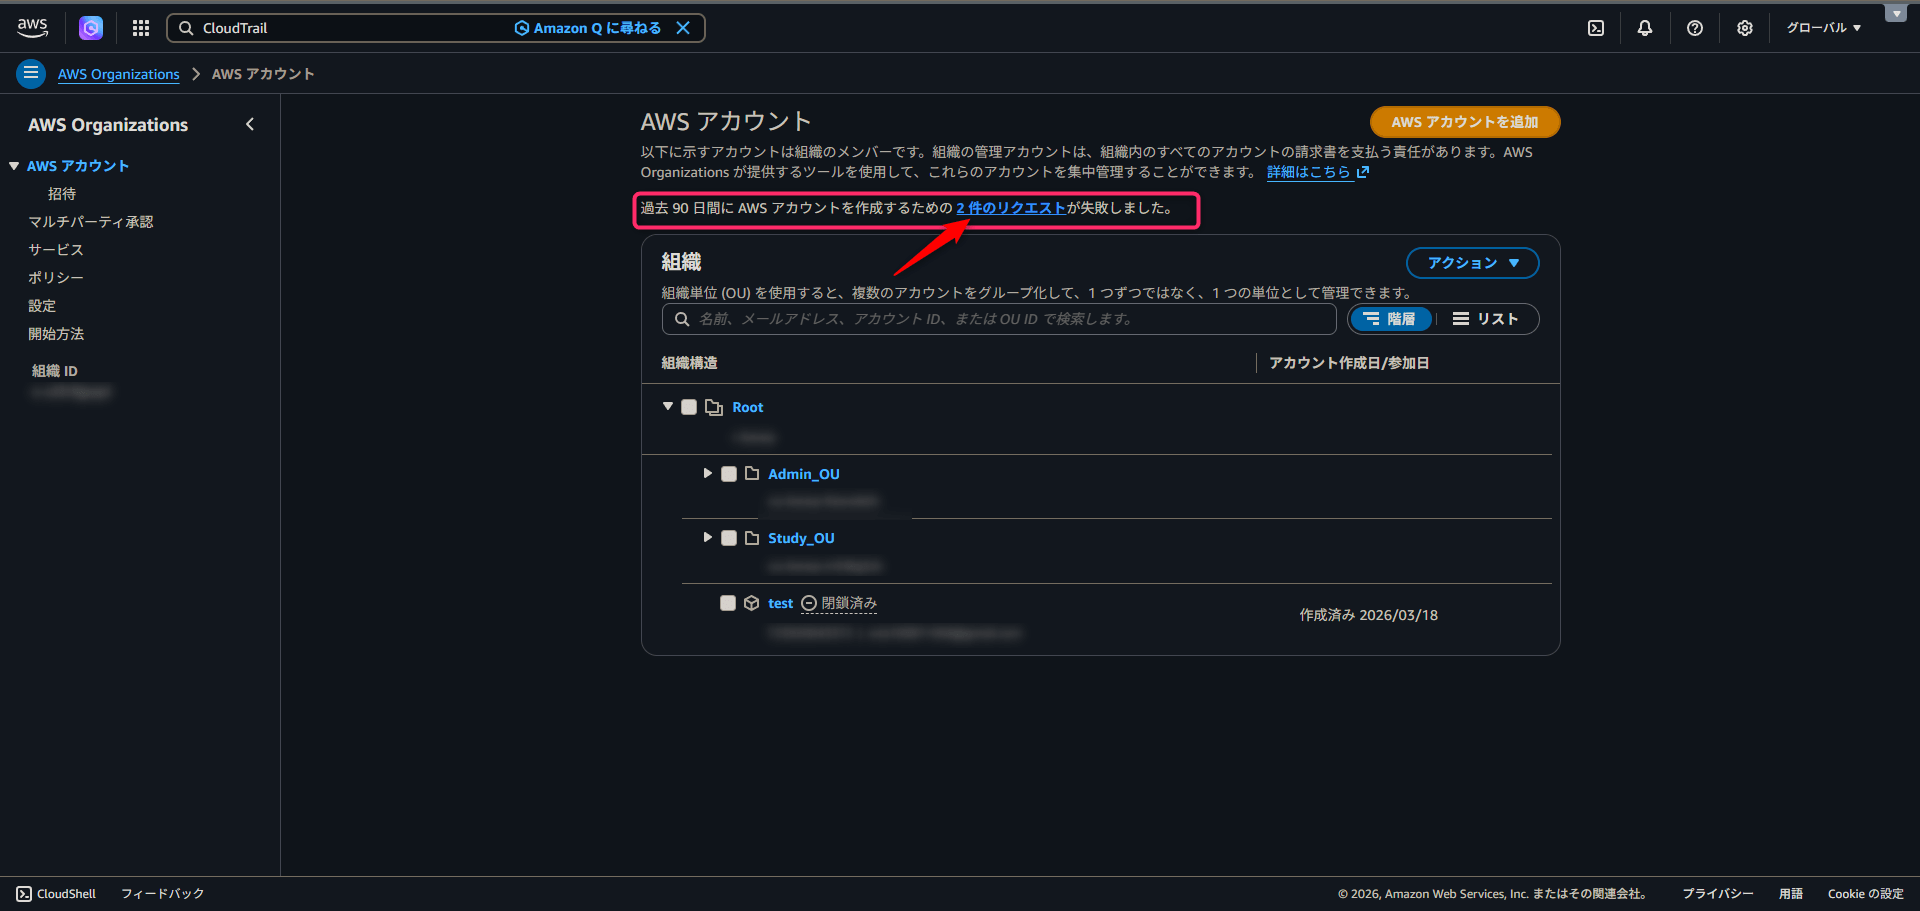The width and height of the screenshot is (1920, 911).
Task: Open the AWS home logo
Action: (x=32, y=28)
